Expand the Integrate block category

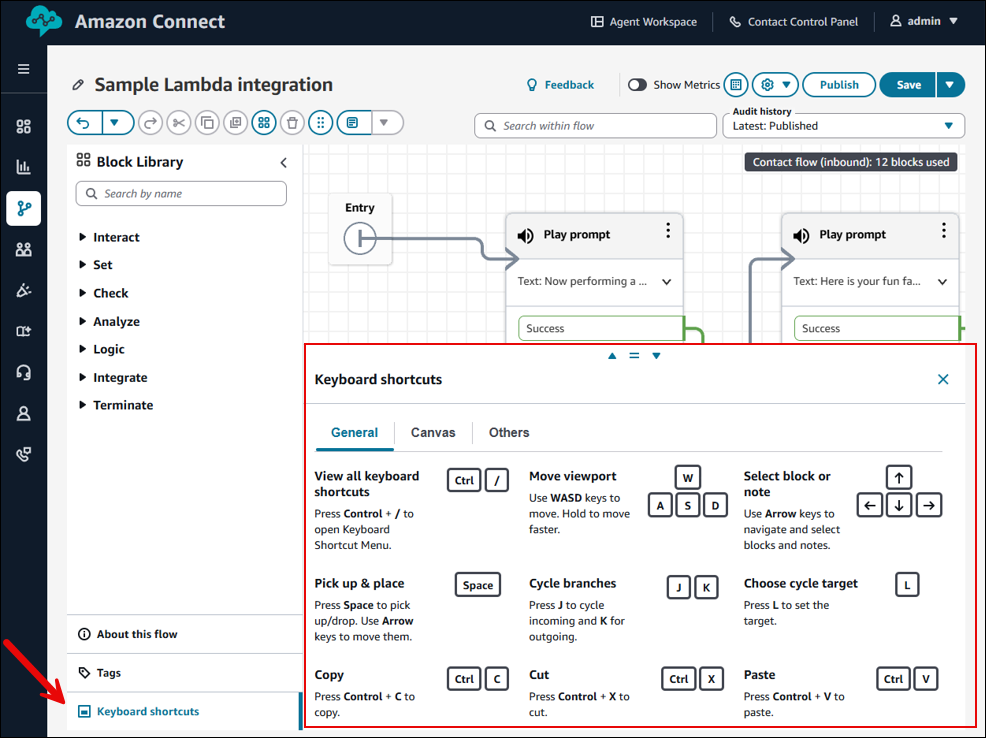click(120, 377)
